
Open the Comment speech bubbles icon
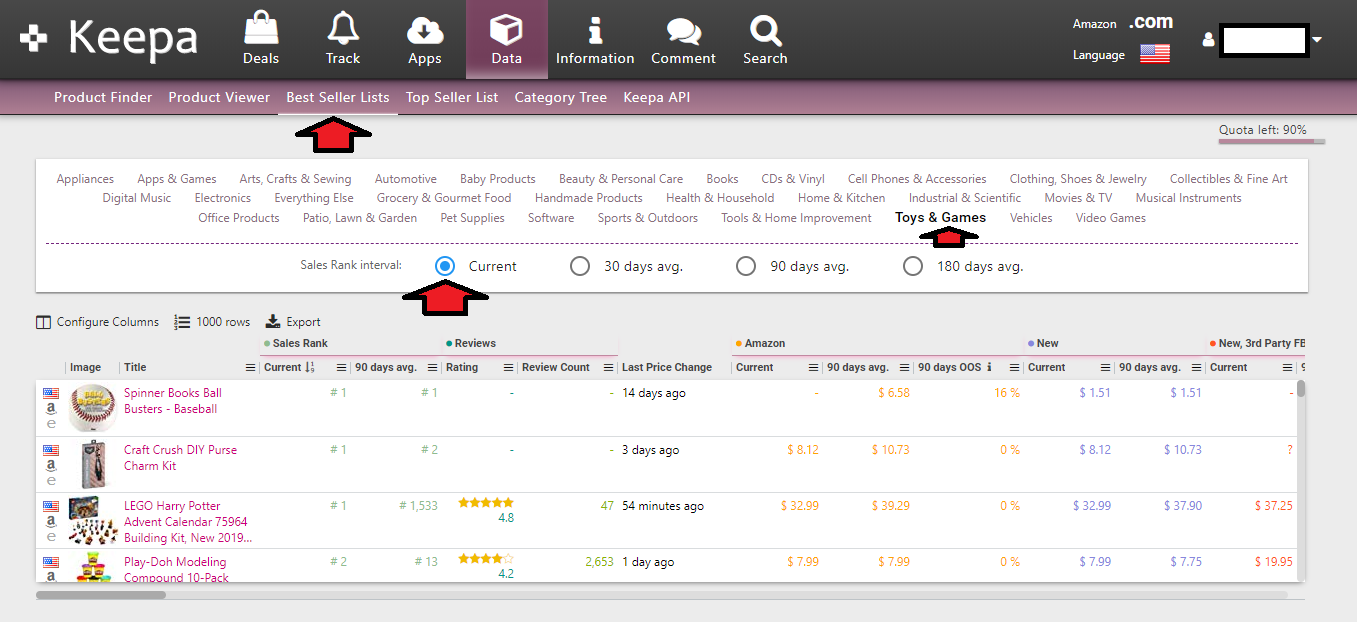(684, 32)
